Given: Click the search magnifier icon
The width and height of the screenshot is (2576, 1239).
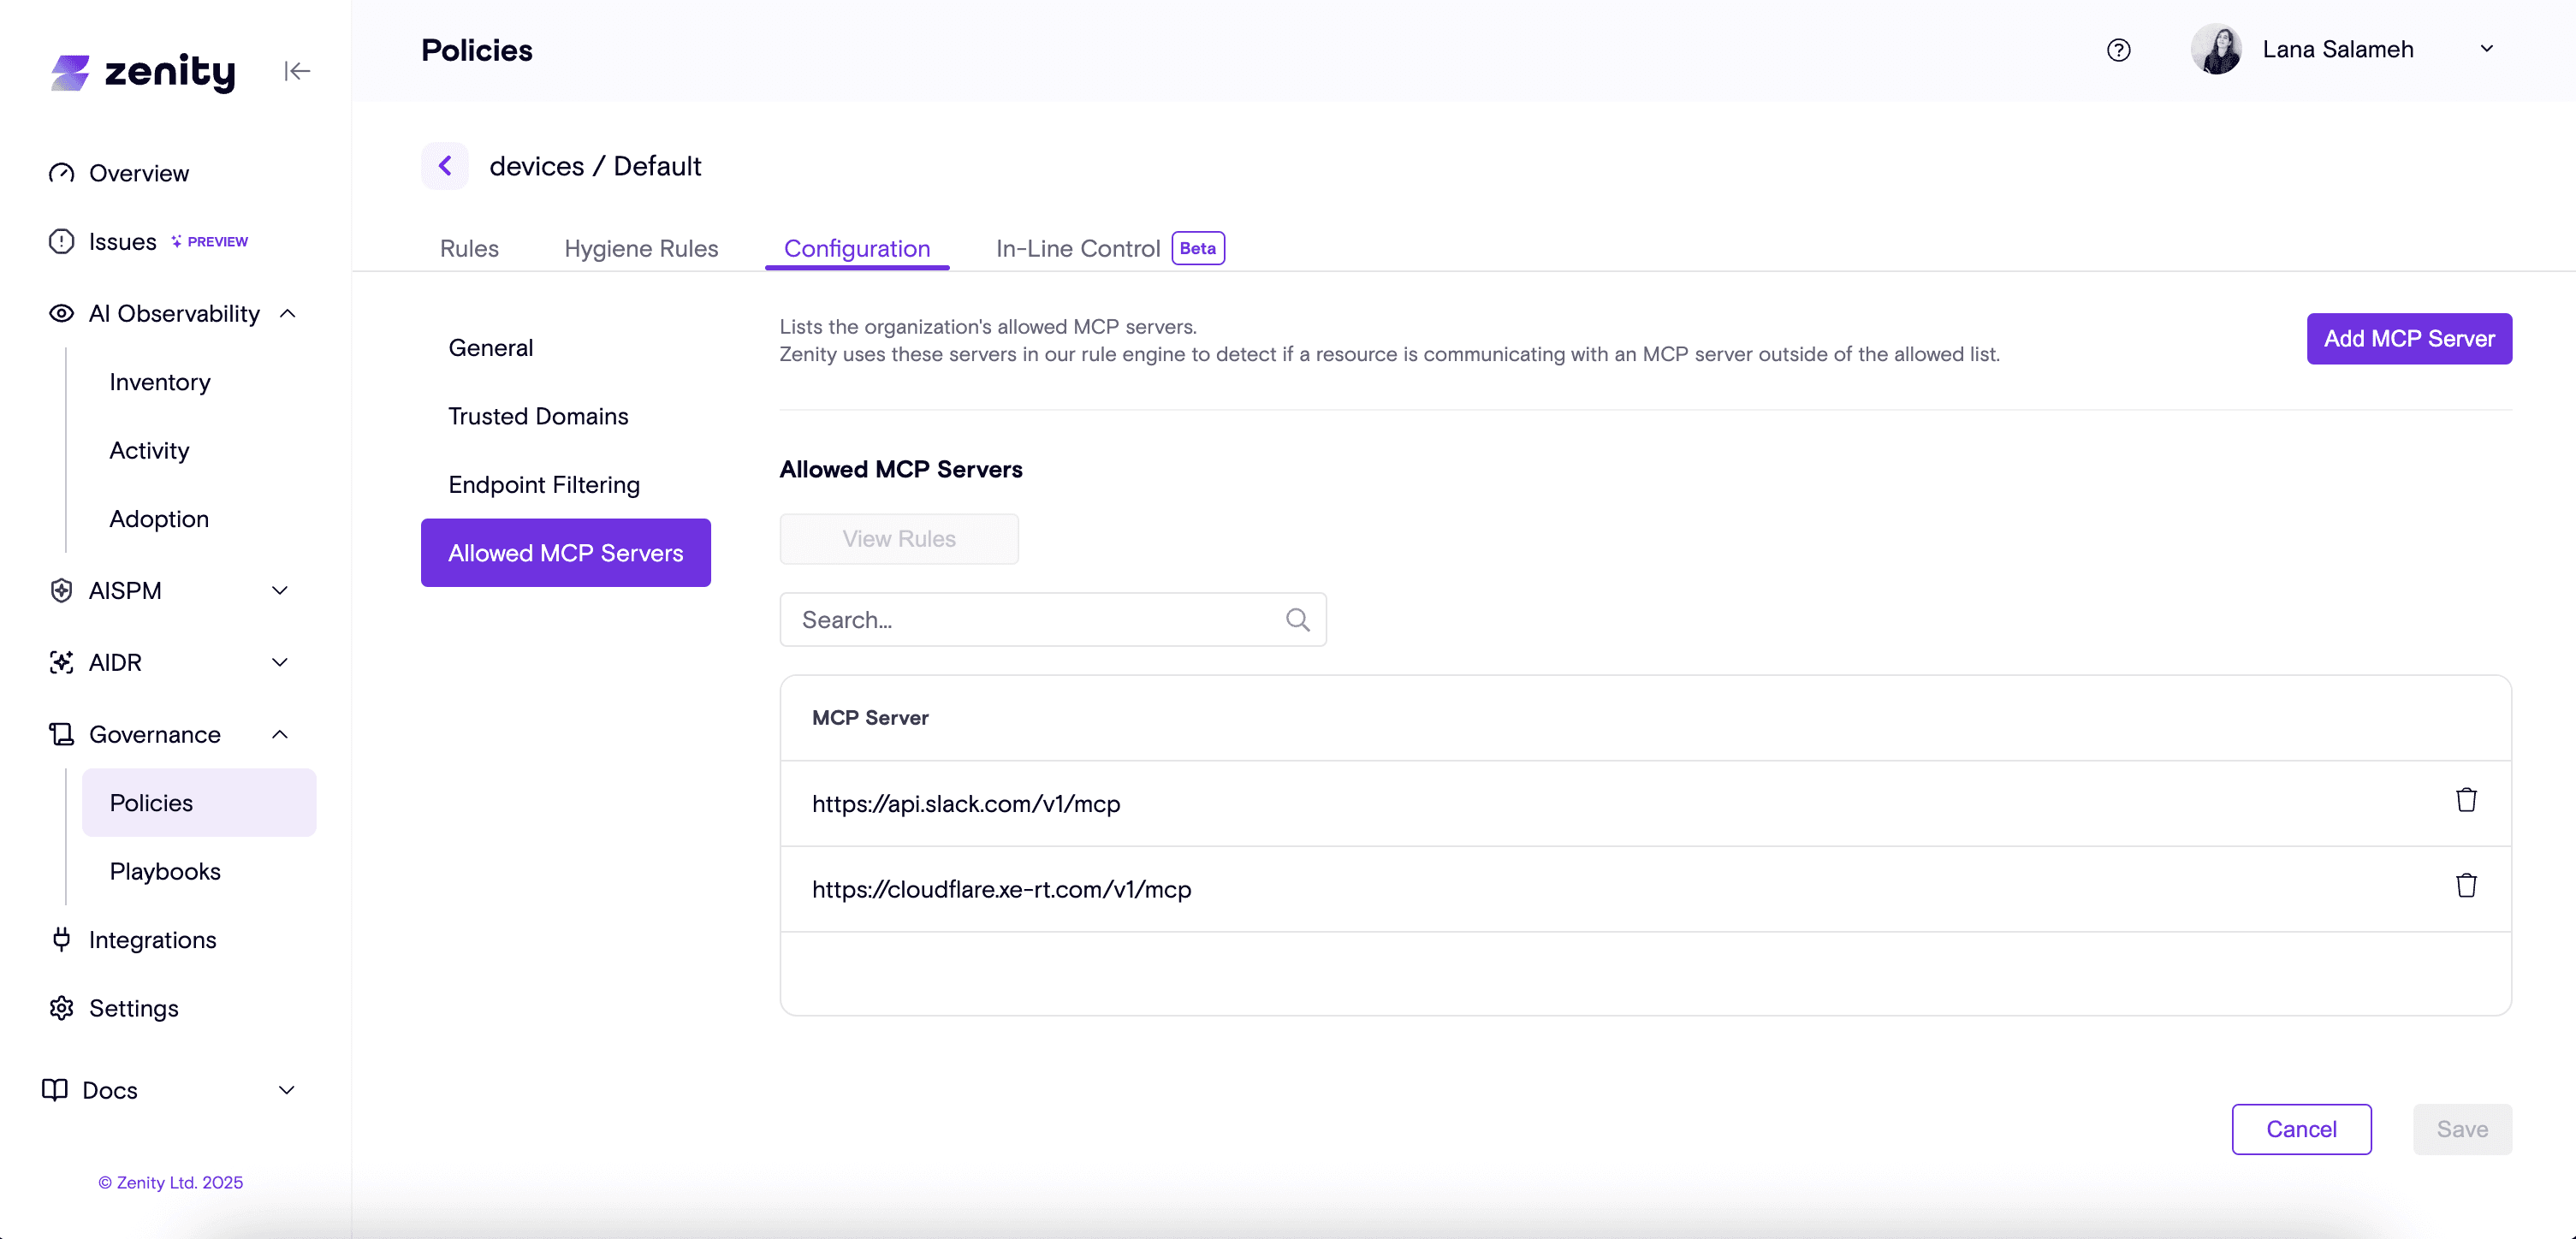Looking at the screenshot, I should tap(1297, 620).
